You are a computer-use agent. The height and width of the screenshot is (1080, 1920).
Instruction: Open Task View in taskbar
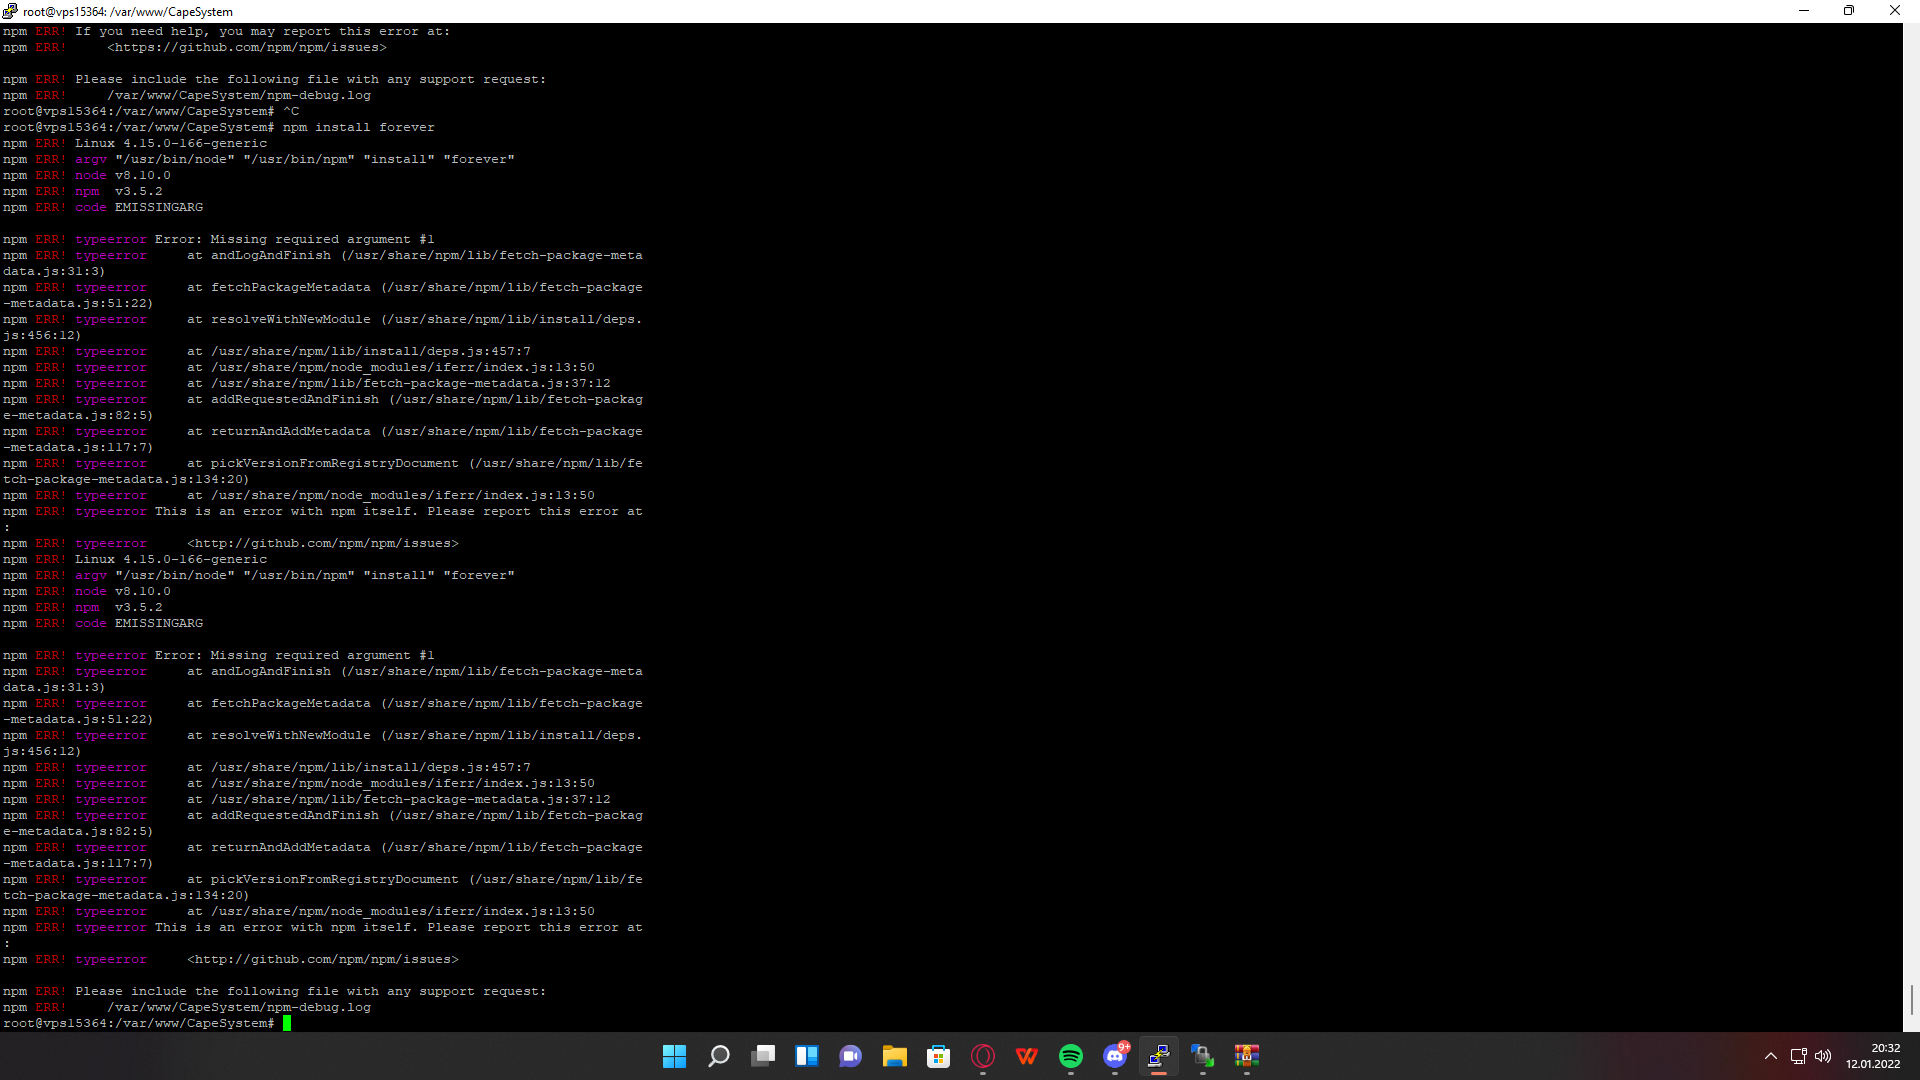763,1056
